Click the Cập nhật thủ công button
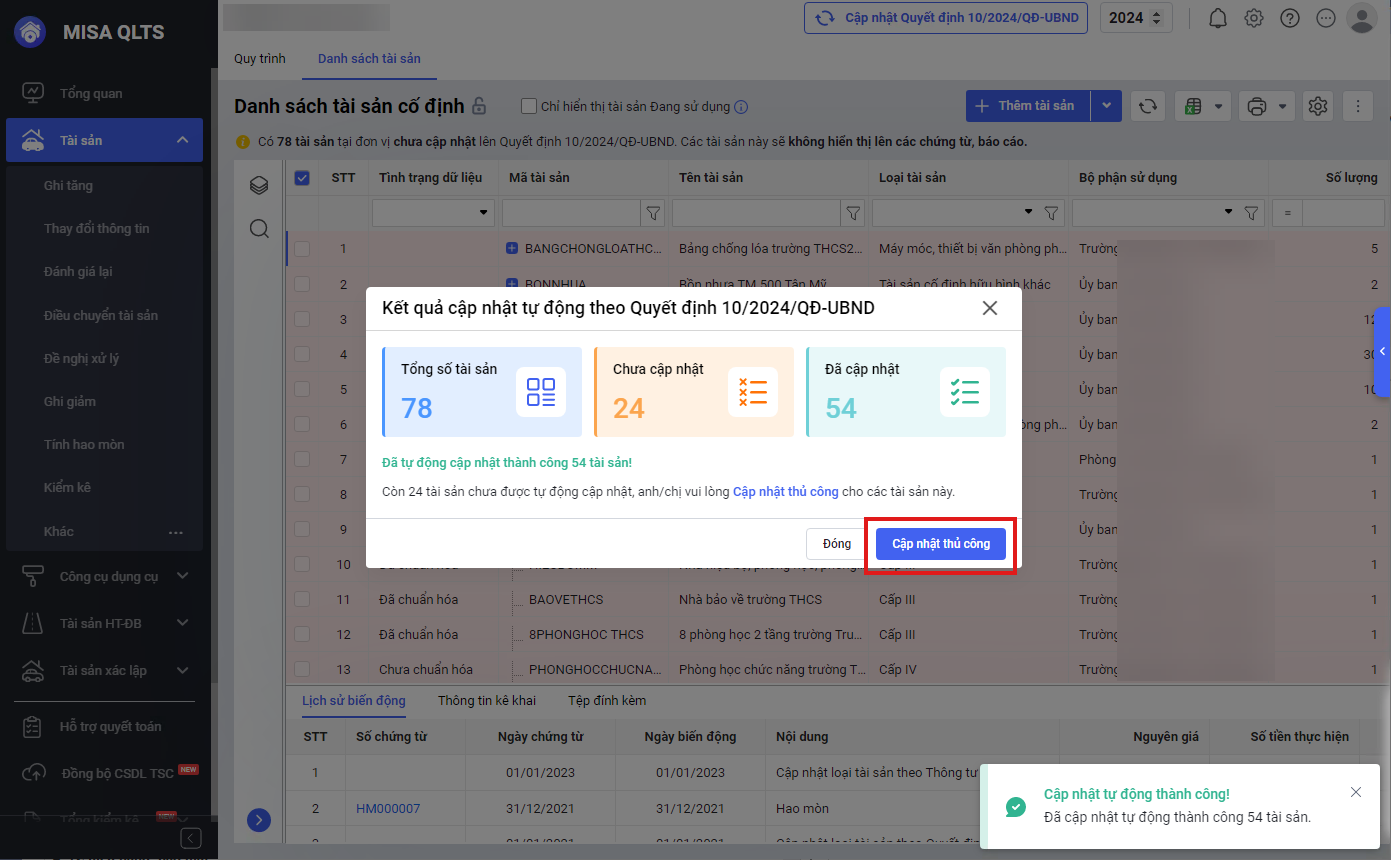Image resolution: width=1391 pixels, height=860 pixels. 941,544
